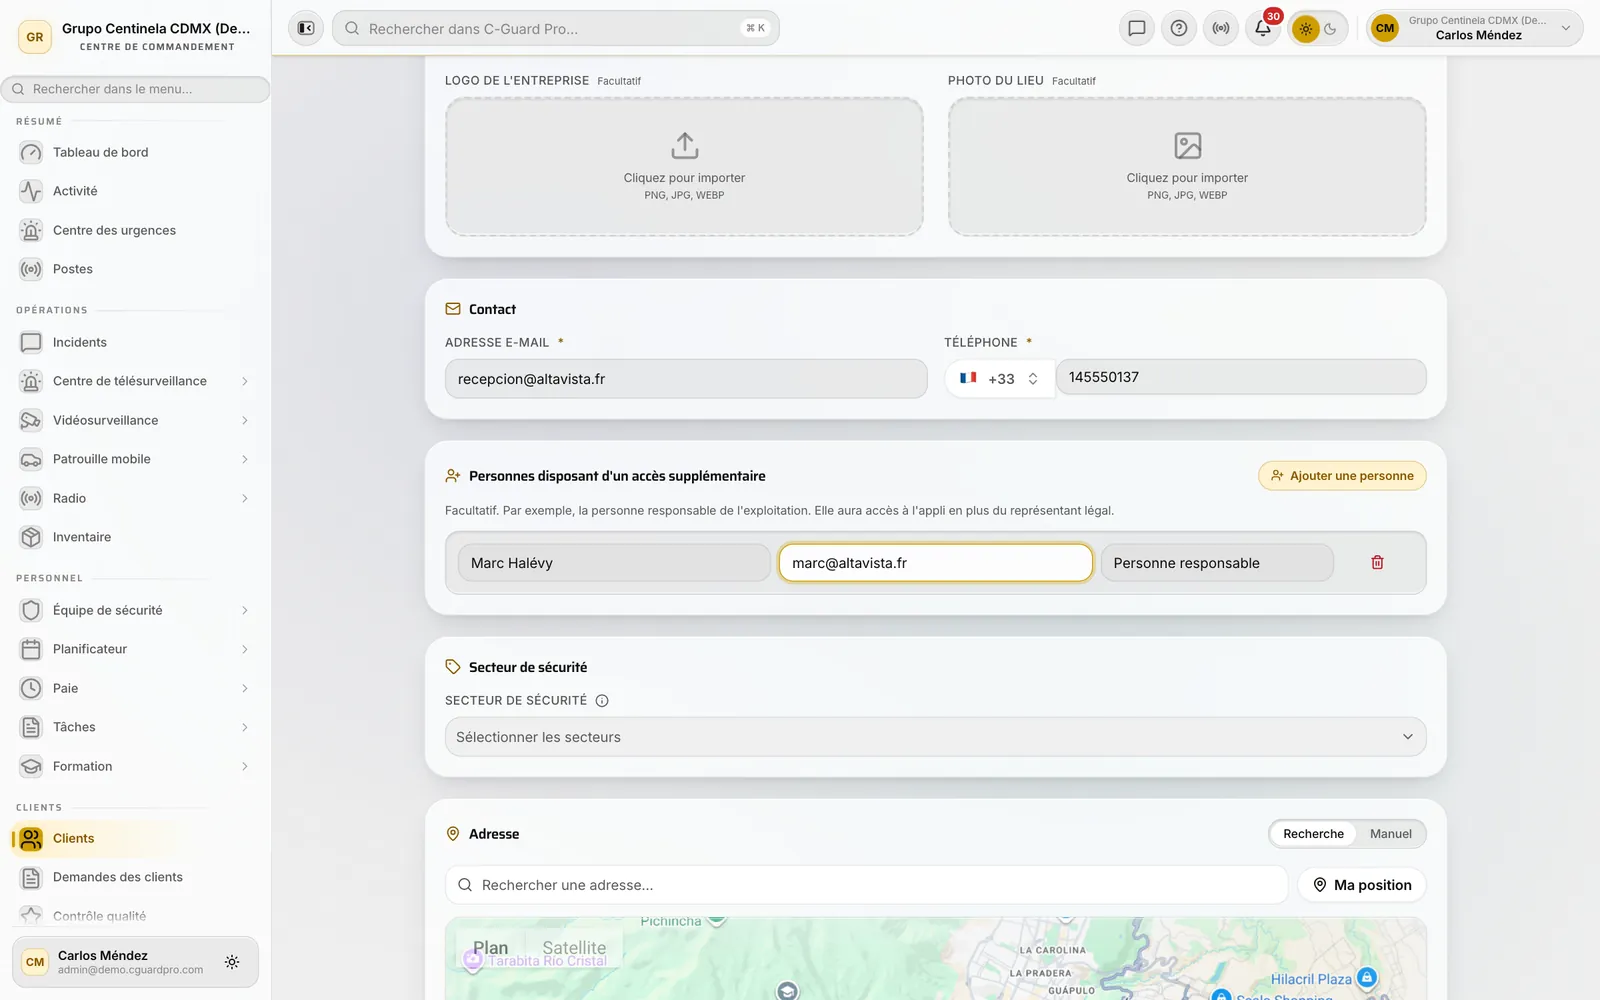The image size is (1600, 1000).
Task: Click the Tableau de bord gauge icon
Action: (x=31, y=152)
